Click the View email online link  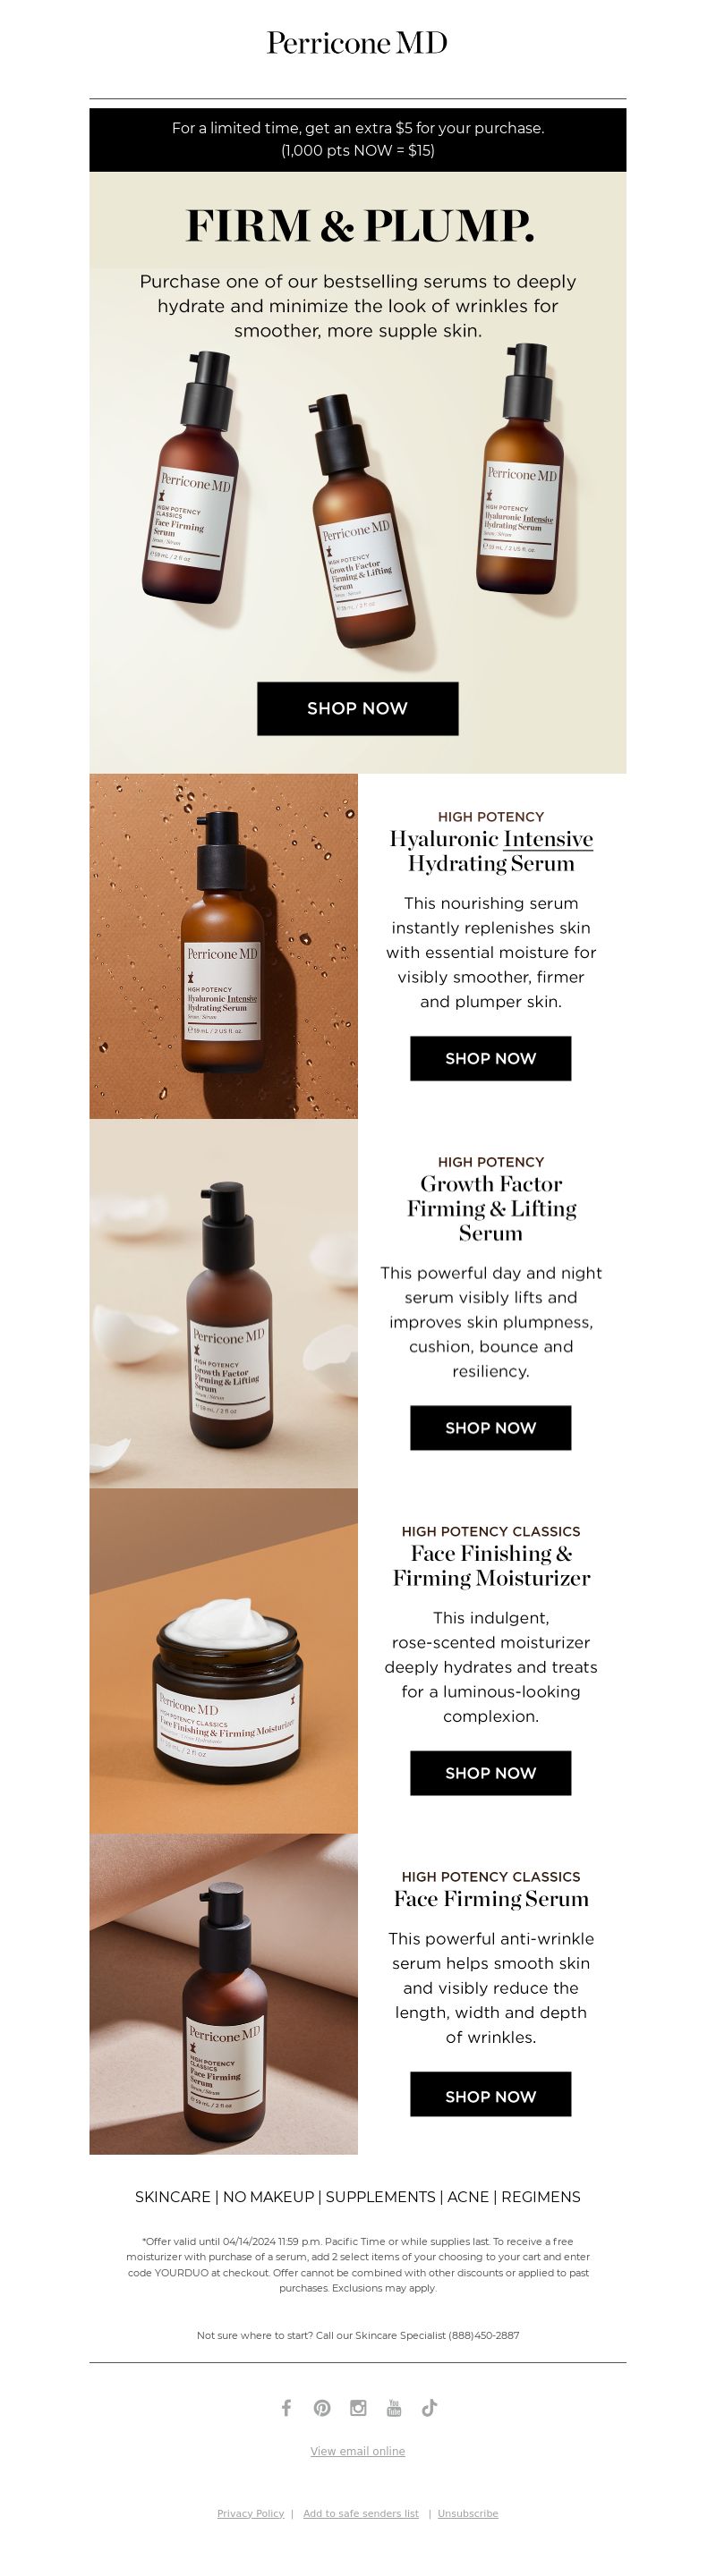click(x=357, y=2450)
